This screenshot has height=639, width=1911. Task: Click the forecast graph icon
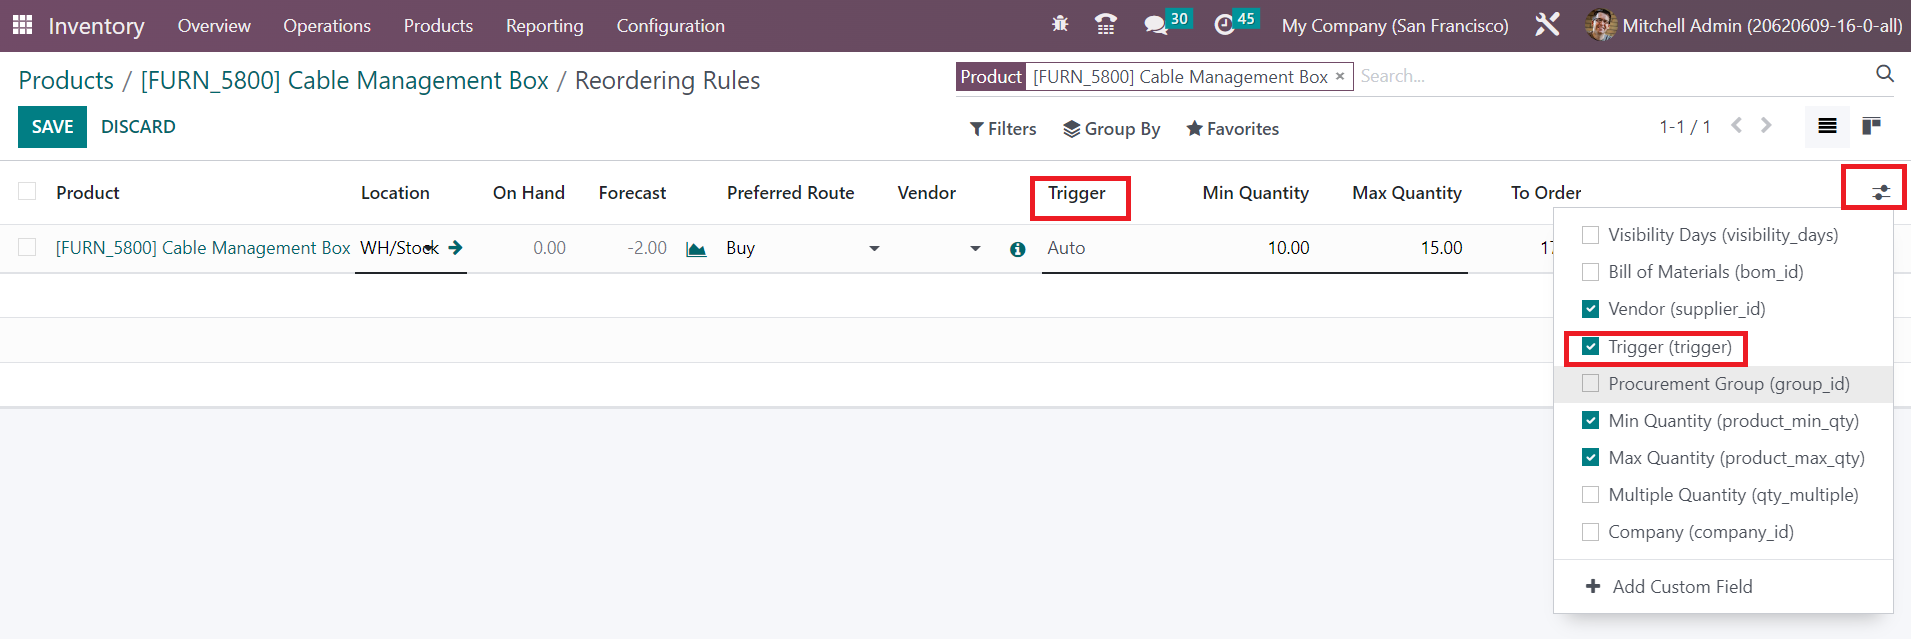[x=696, y=249]
